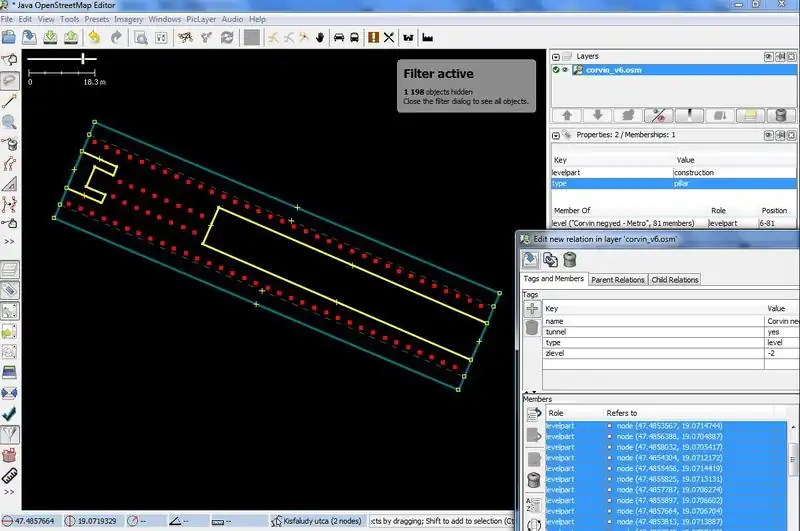Toggle the layer visibility button under the layer list
The width and height of the screenshot is (800, 531).
point(657,115)
